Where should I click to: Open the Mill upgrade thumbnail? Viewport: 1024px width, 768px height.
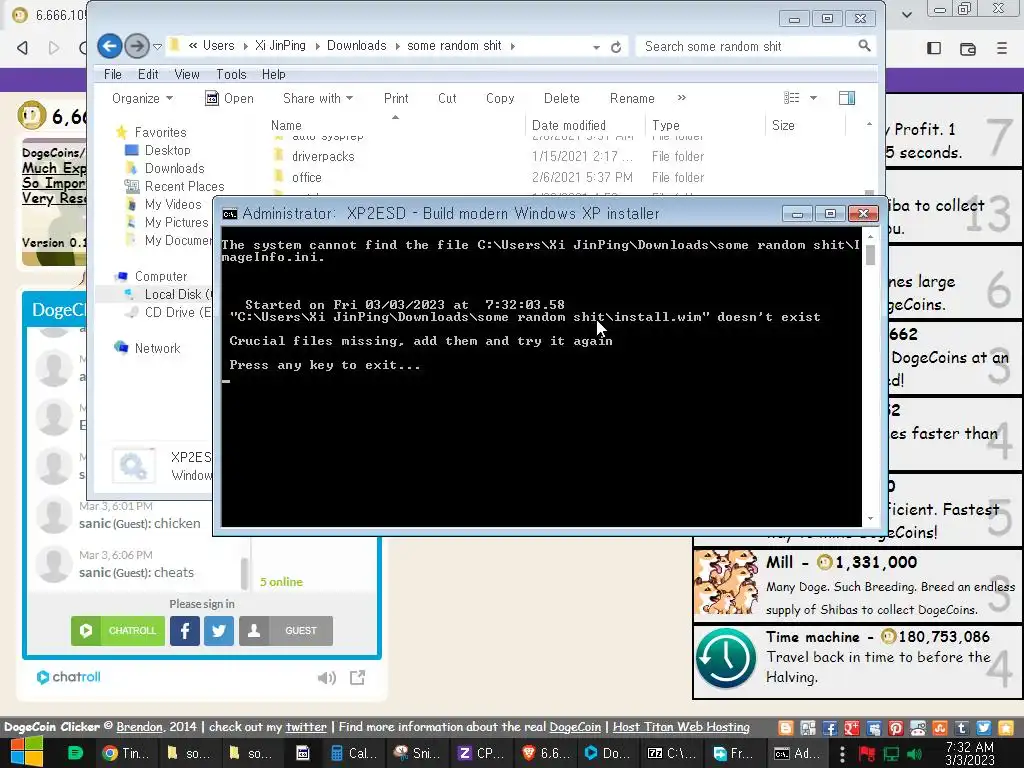coord(726,583)
